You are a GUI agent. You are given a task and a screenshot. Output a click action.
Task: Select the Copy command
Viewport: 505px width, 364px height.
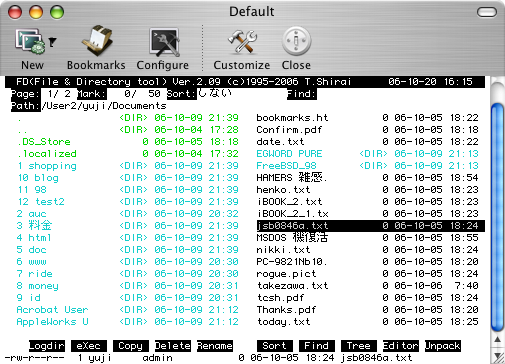tap(131, 346)
